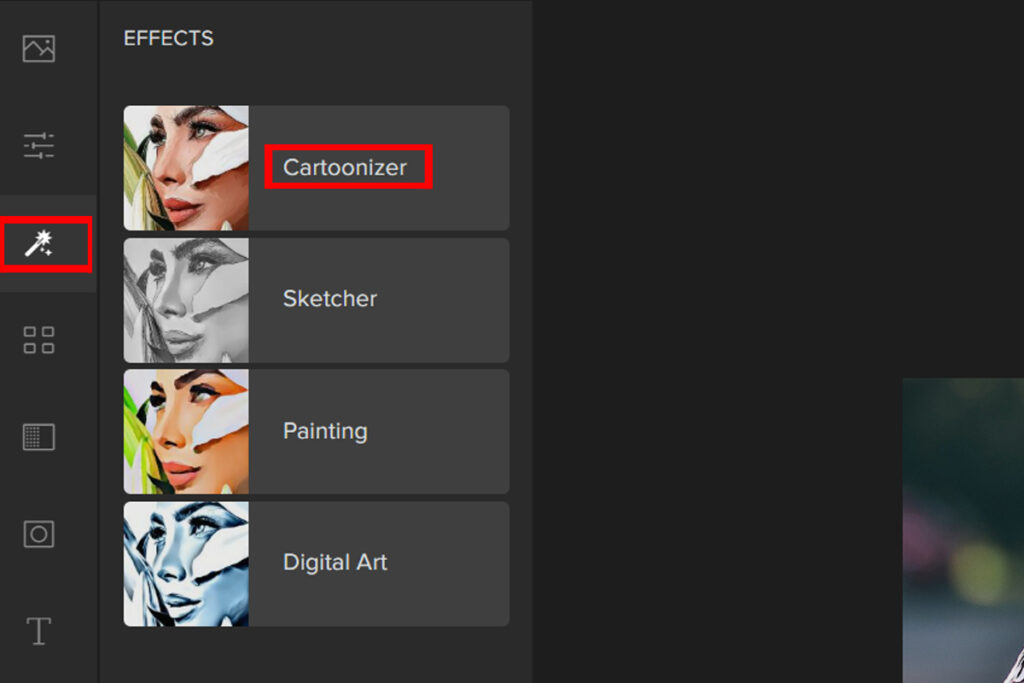Open the circle-in-square frames icon

click(39, 533)
